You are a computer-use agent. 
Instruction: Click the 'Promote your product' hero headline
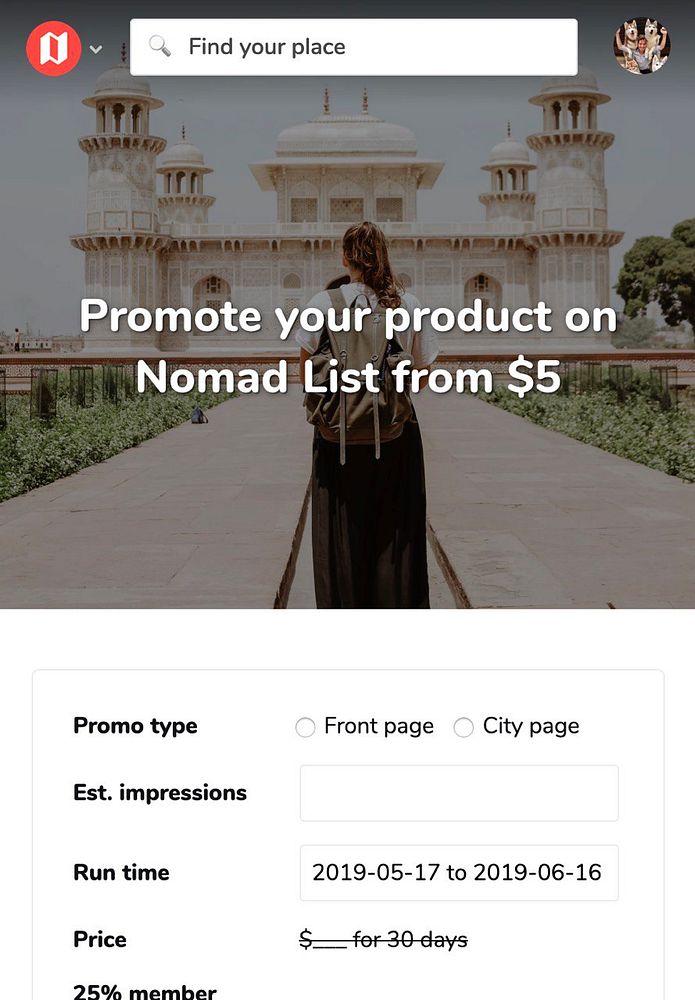[348, 346]
